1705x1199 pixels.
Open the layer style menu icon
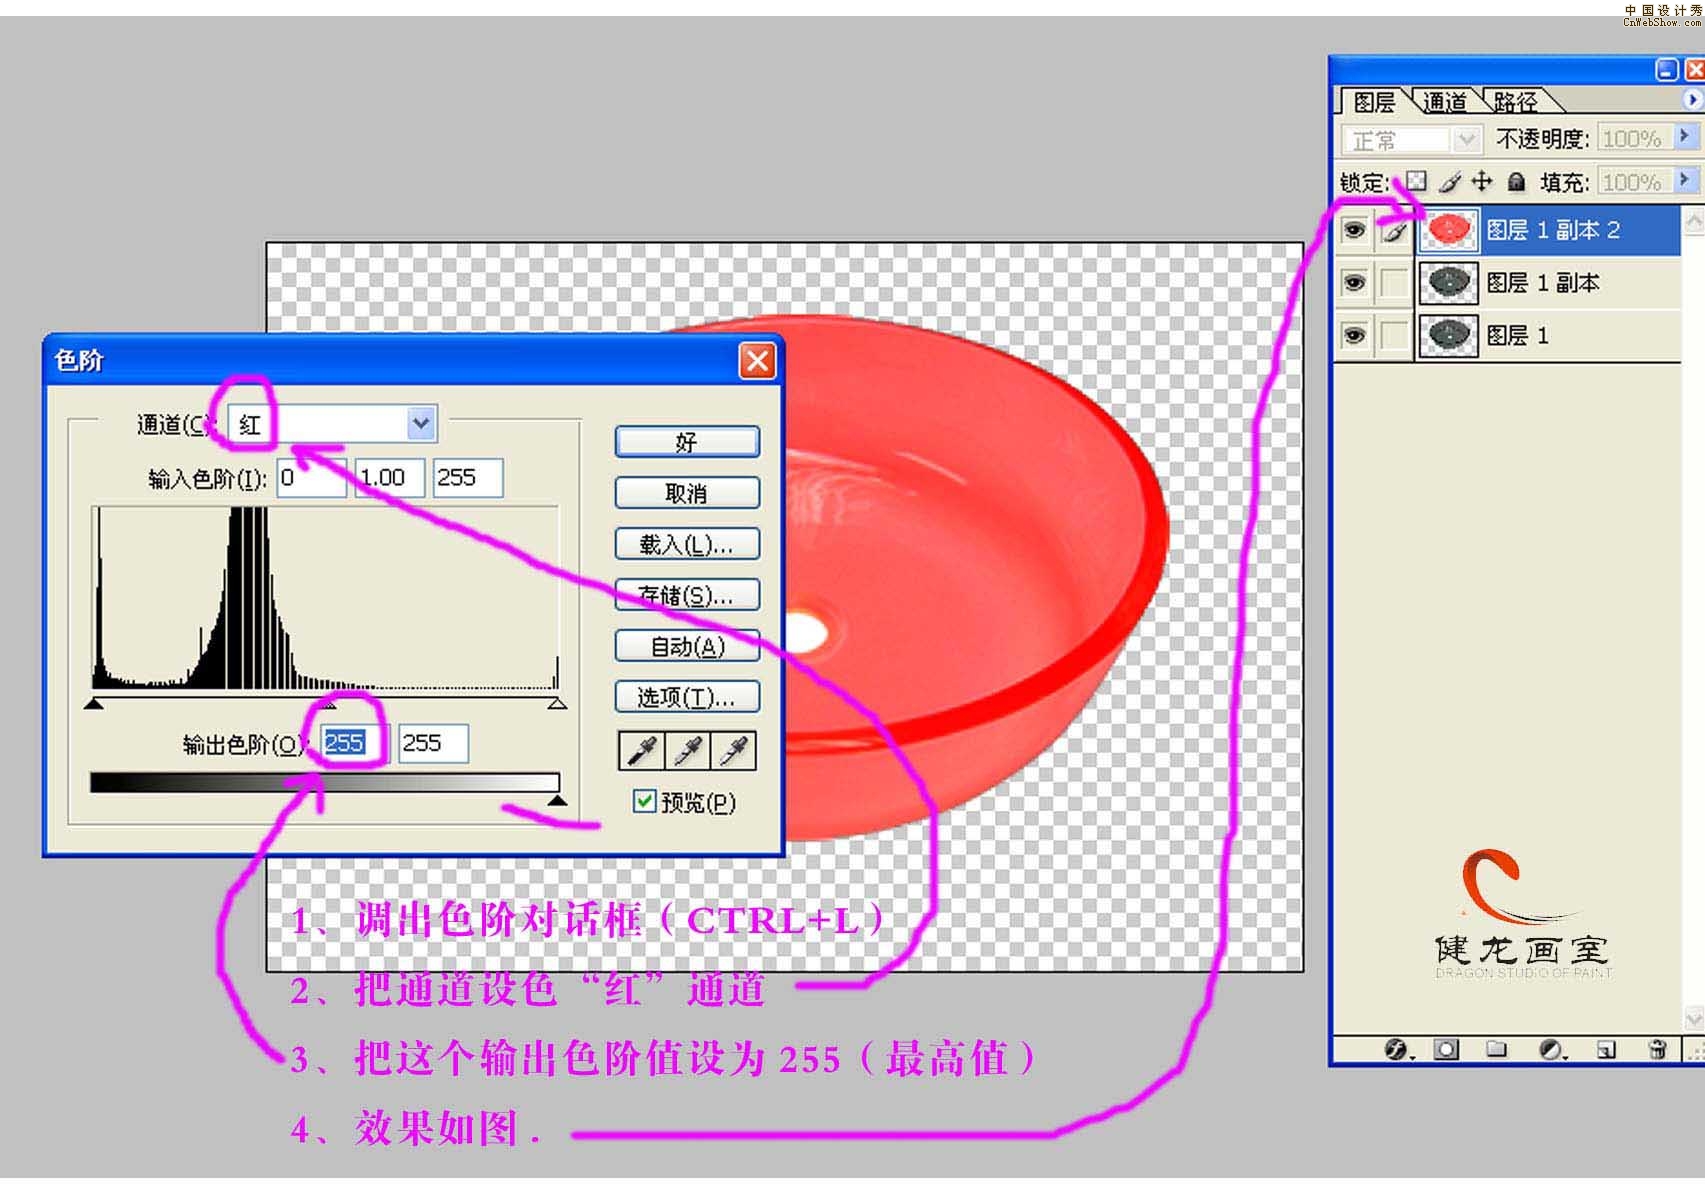pos(1396,1049)
